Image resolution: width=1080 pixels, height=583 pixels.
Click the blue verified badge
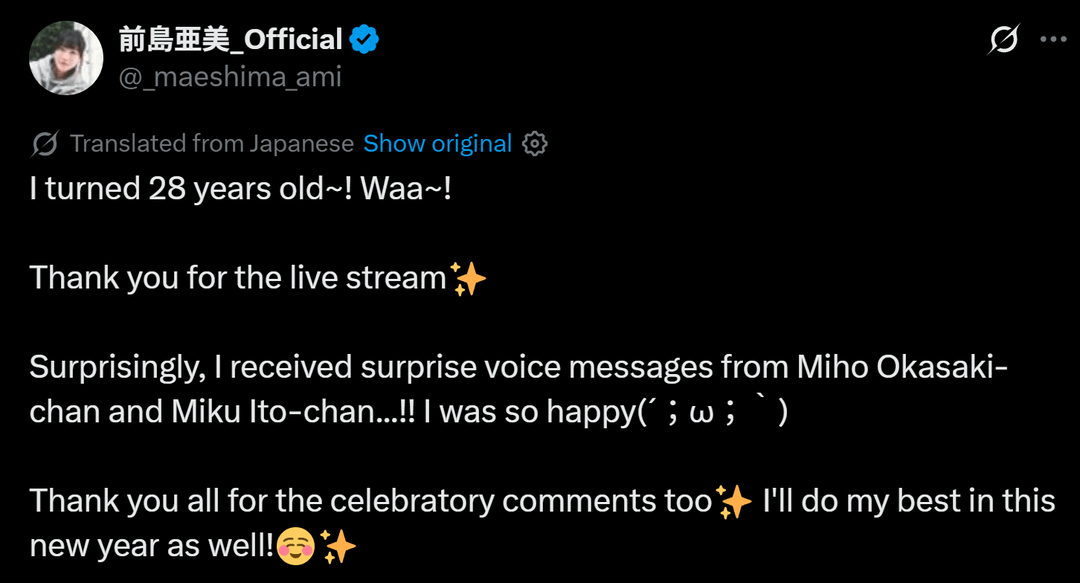coord(363,39)
